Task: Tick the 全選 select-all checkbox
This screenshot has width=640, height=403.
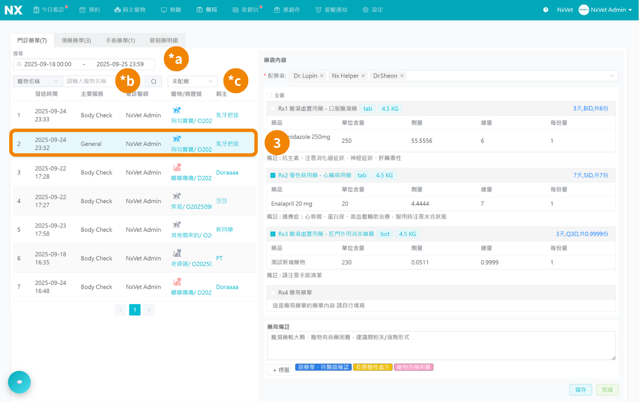Action: [x=269, y=95]
